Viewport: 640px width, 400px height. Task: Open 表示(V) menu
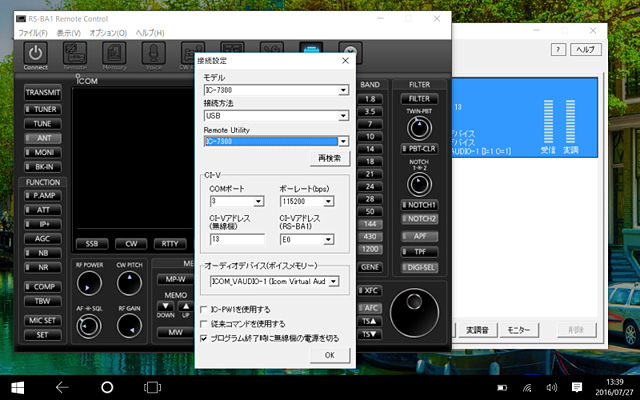click(x=68, y=33)
